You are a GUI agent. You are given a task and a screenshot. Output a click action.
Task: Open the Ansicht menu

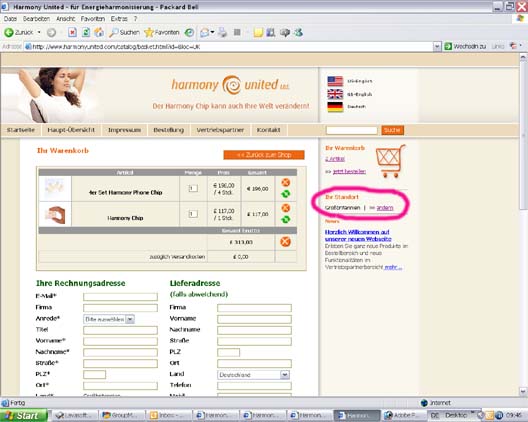(x=66, y=19)
